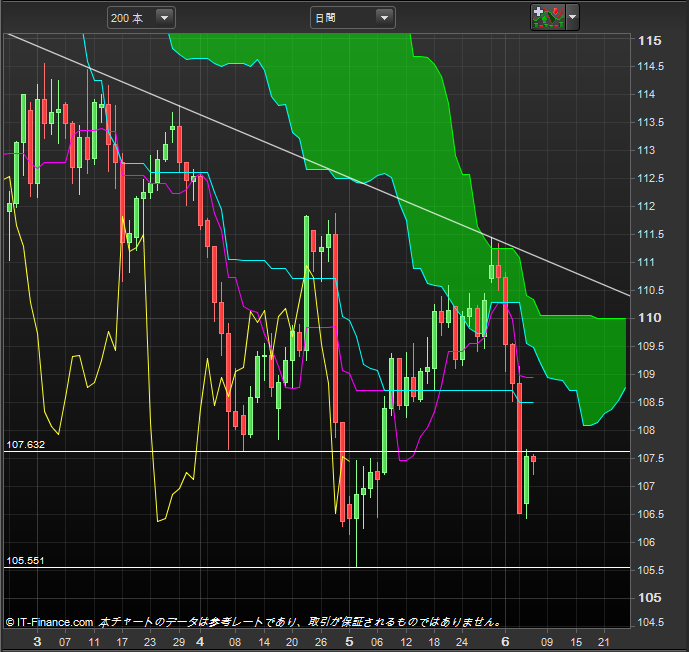The image size is (689, 652).
Task: Click the 110 price axis label
Action: coord(649,318)
